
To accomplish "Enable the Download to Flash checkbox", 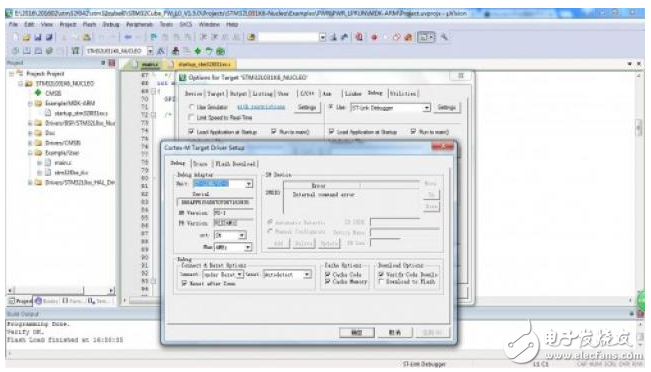I will [x=381, y=282].
